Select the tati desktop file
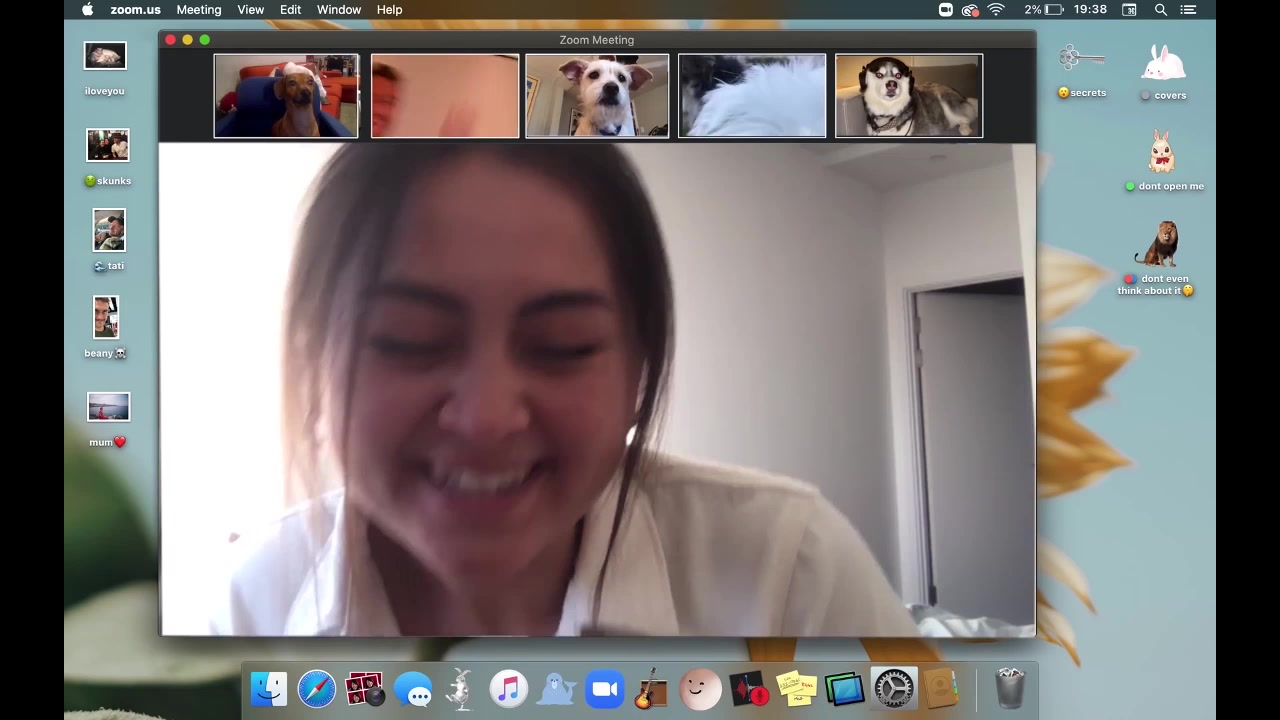1280x720 pixels. [x=109, y=240]
